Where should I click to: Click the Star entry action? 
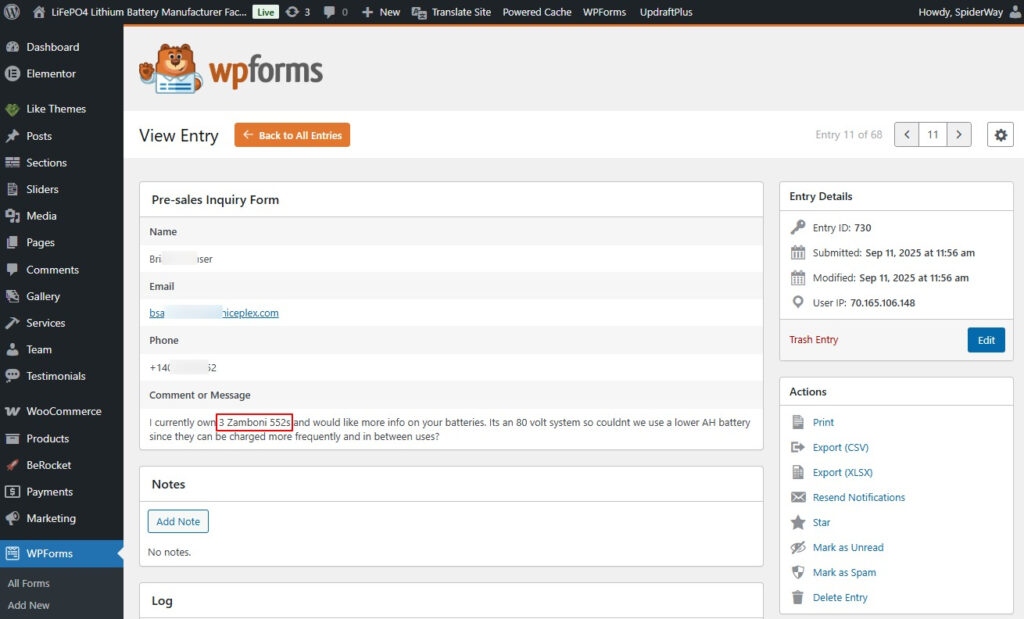coord(821,522)
